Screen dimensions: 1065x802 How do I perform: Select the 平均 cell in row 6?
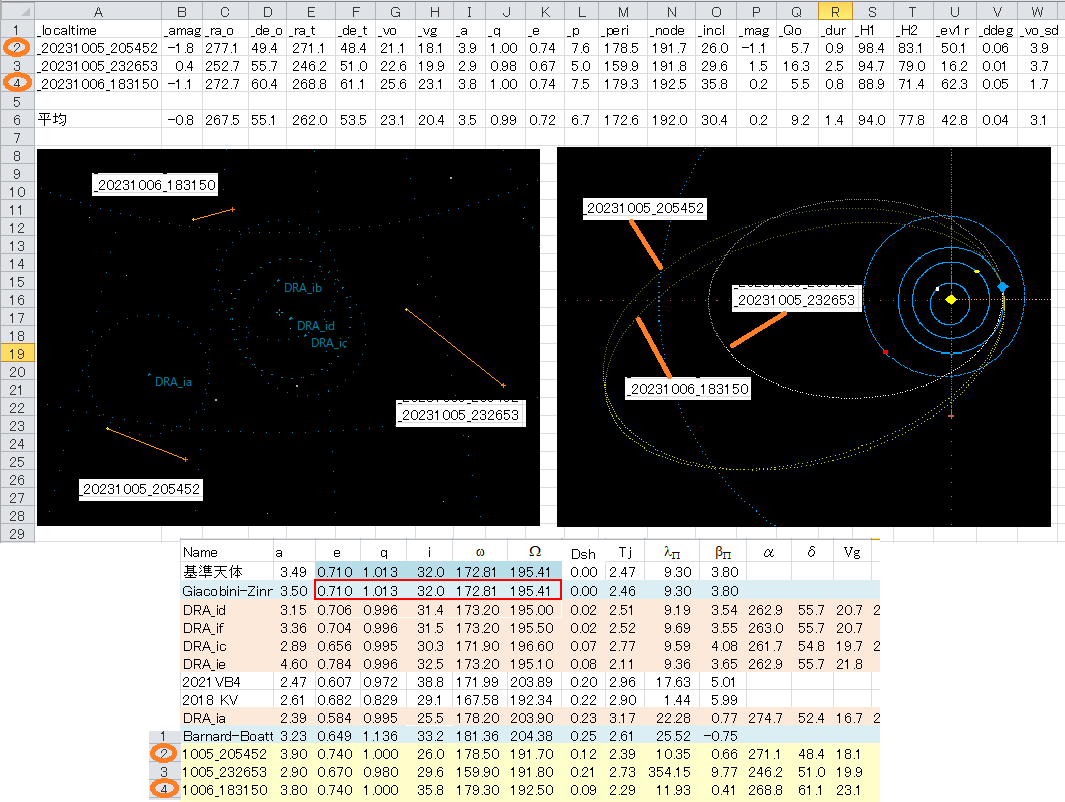[x=97, y=119]
